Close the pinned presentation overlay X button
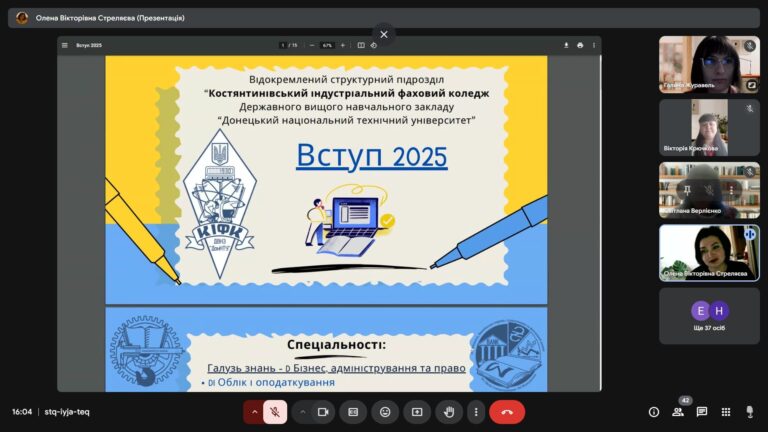 384,34
